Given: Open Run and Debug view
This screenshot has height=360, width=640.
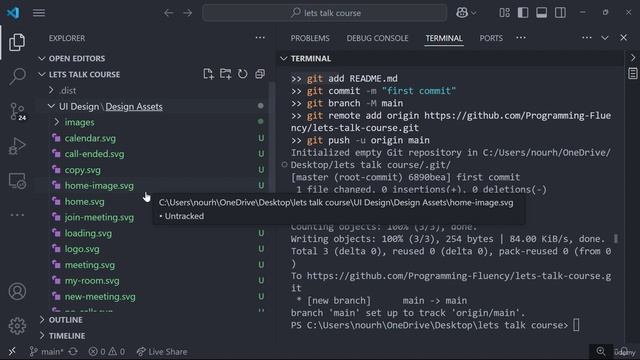Looking at the screenshot, I should [17, 146].
